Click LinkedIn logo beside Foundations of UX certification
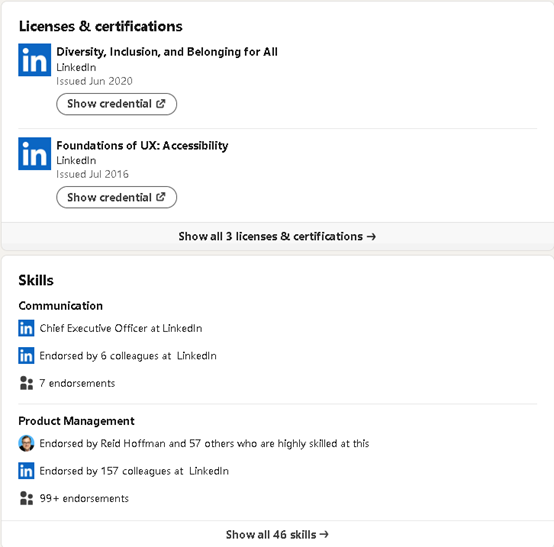554x547 pixels. pyautogui.click(x=34, y=153)
